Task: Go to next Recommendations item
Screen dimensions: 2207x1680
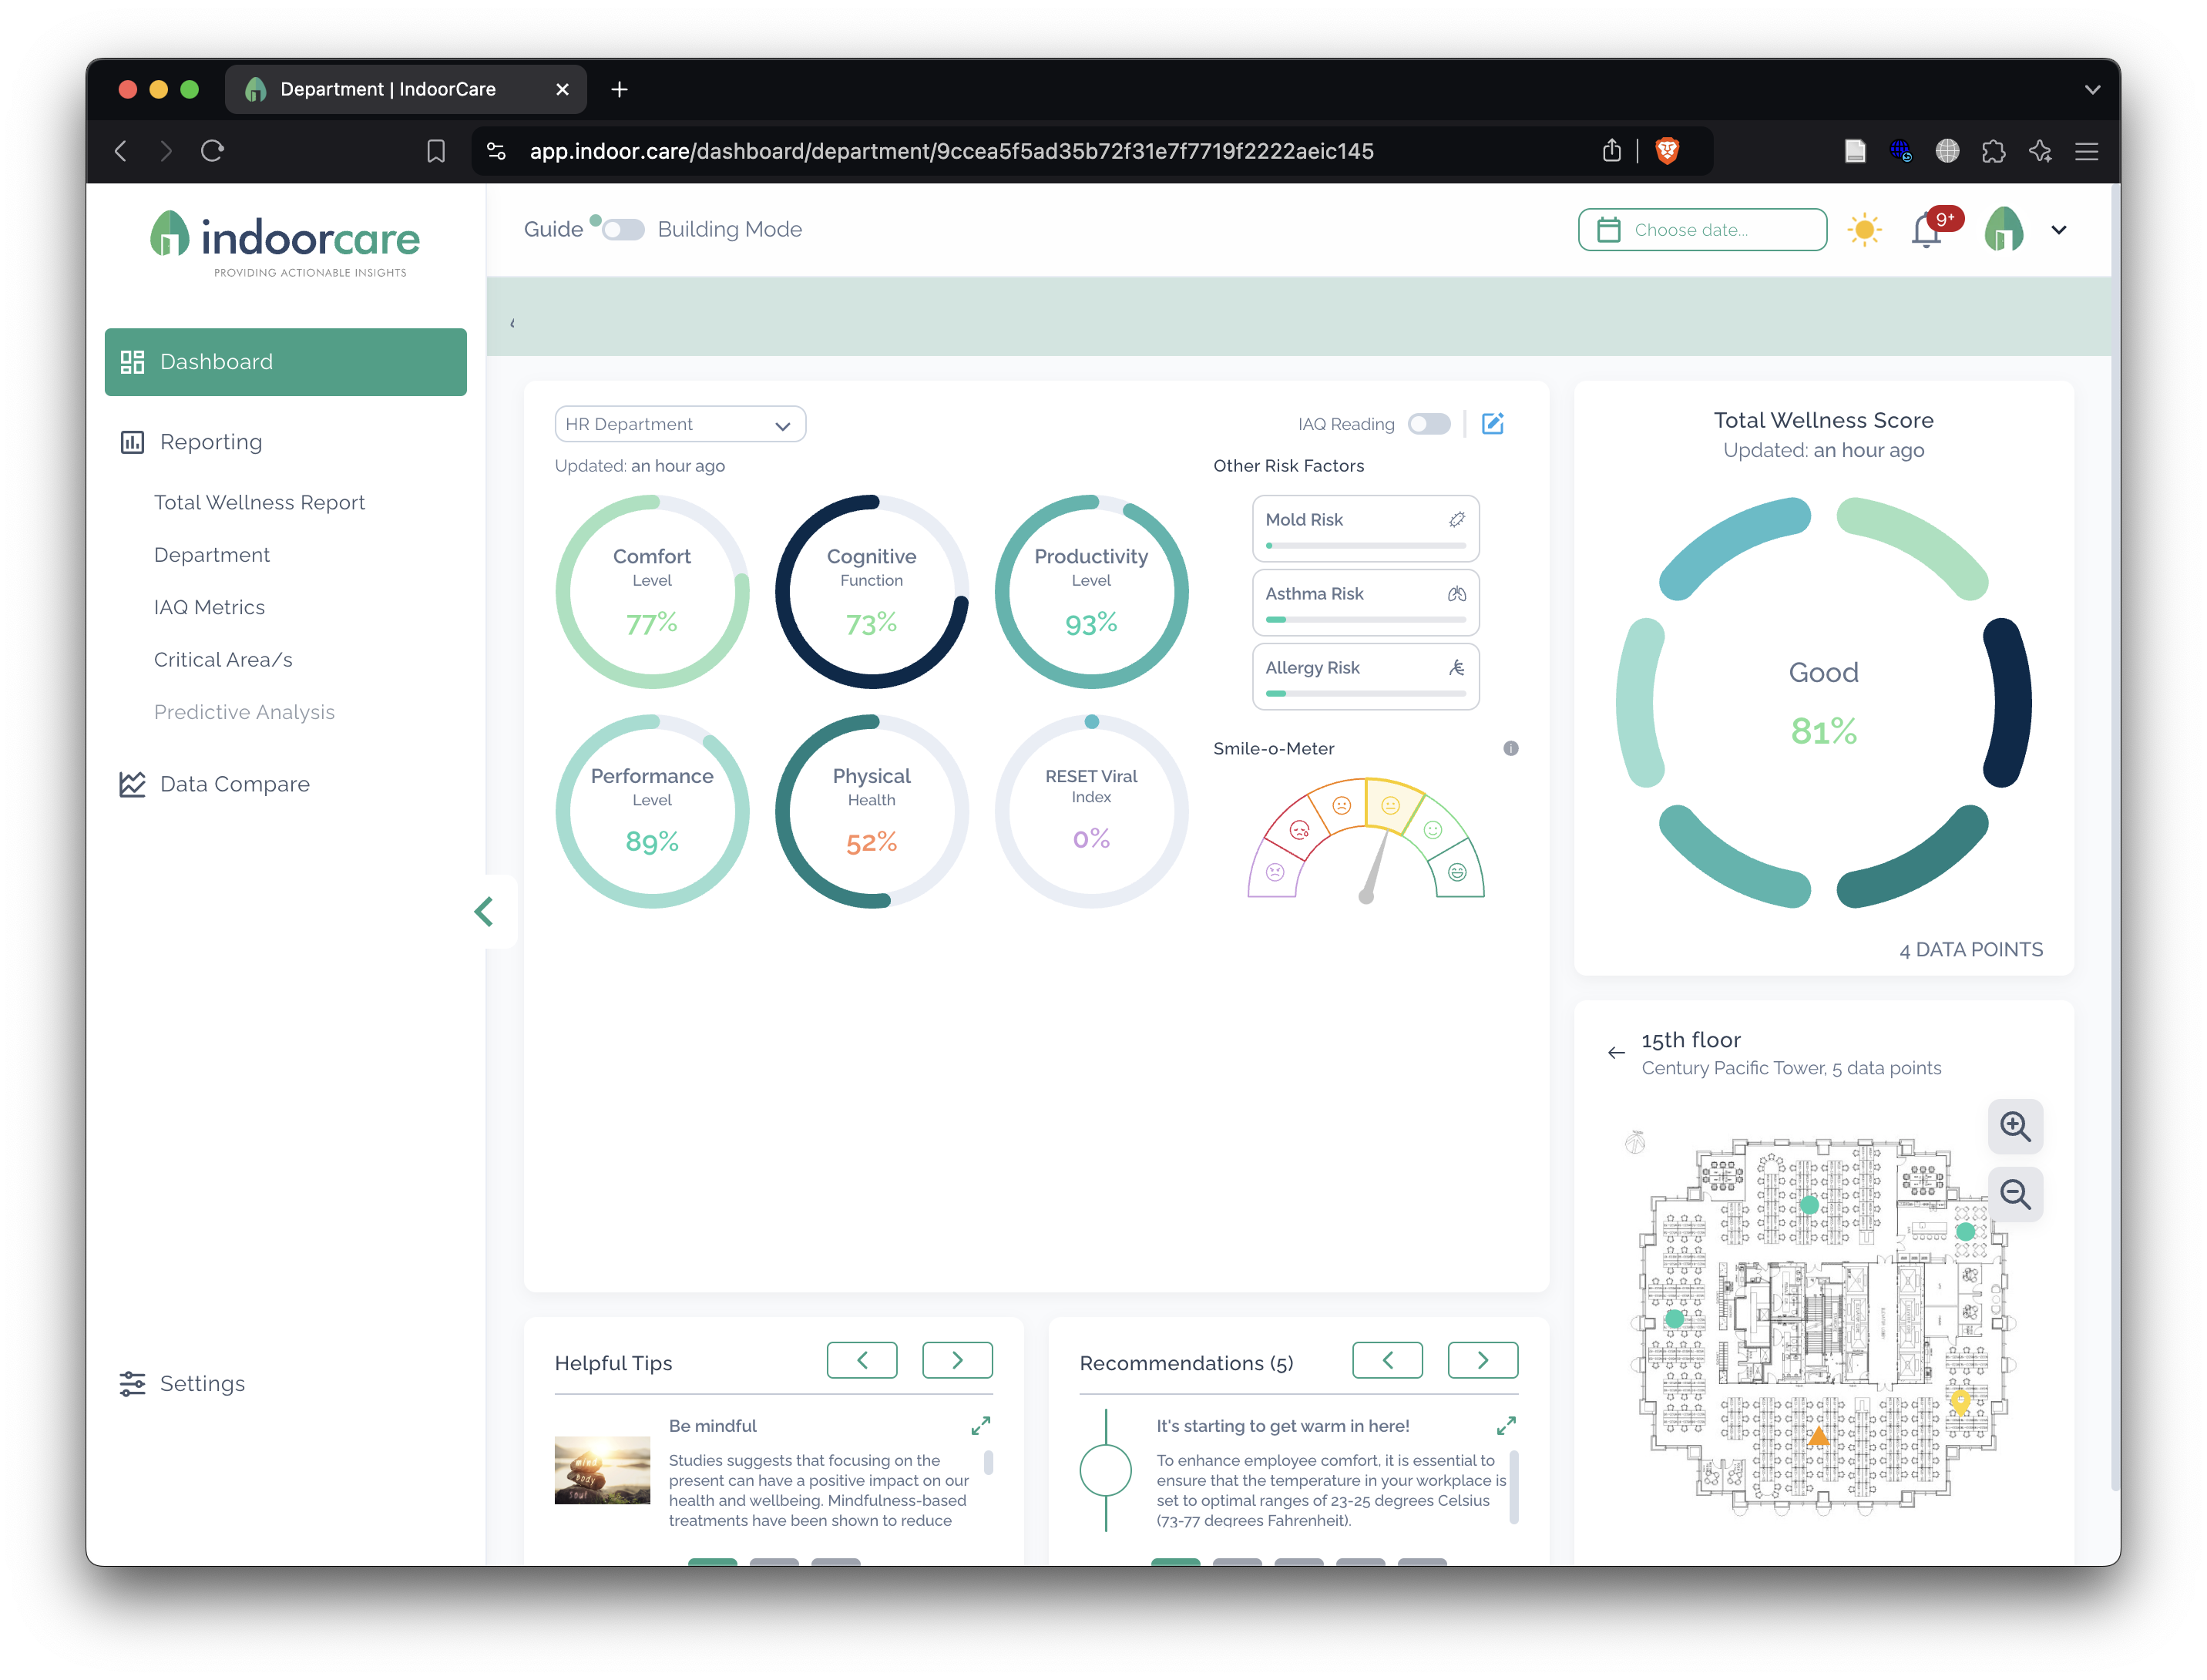Action: pyautogui.click(x=1482, y=1360)
